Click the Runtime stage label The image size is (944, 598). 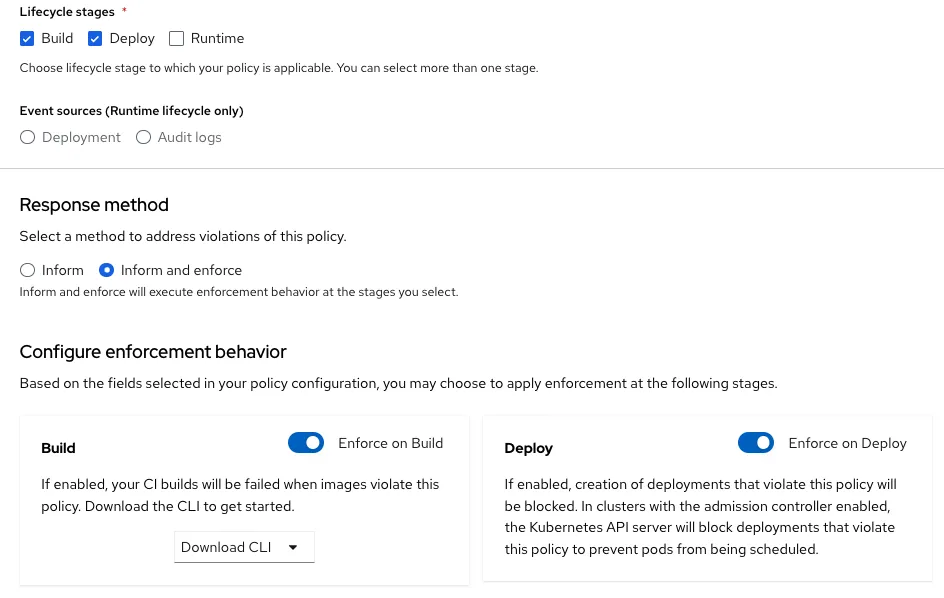217,38
